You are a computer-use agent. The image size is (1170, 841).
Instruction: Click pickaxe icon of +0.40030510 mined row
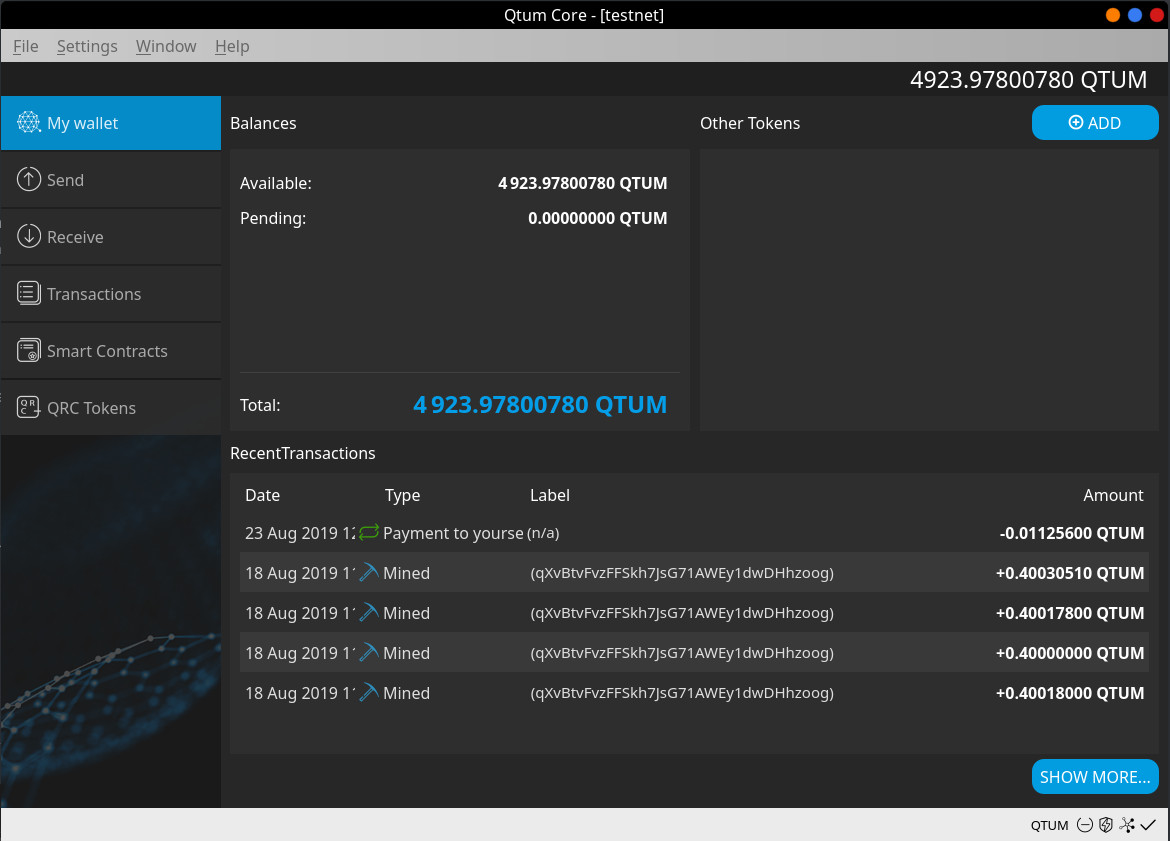point(369,572)
